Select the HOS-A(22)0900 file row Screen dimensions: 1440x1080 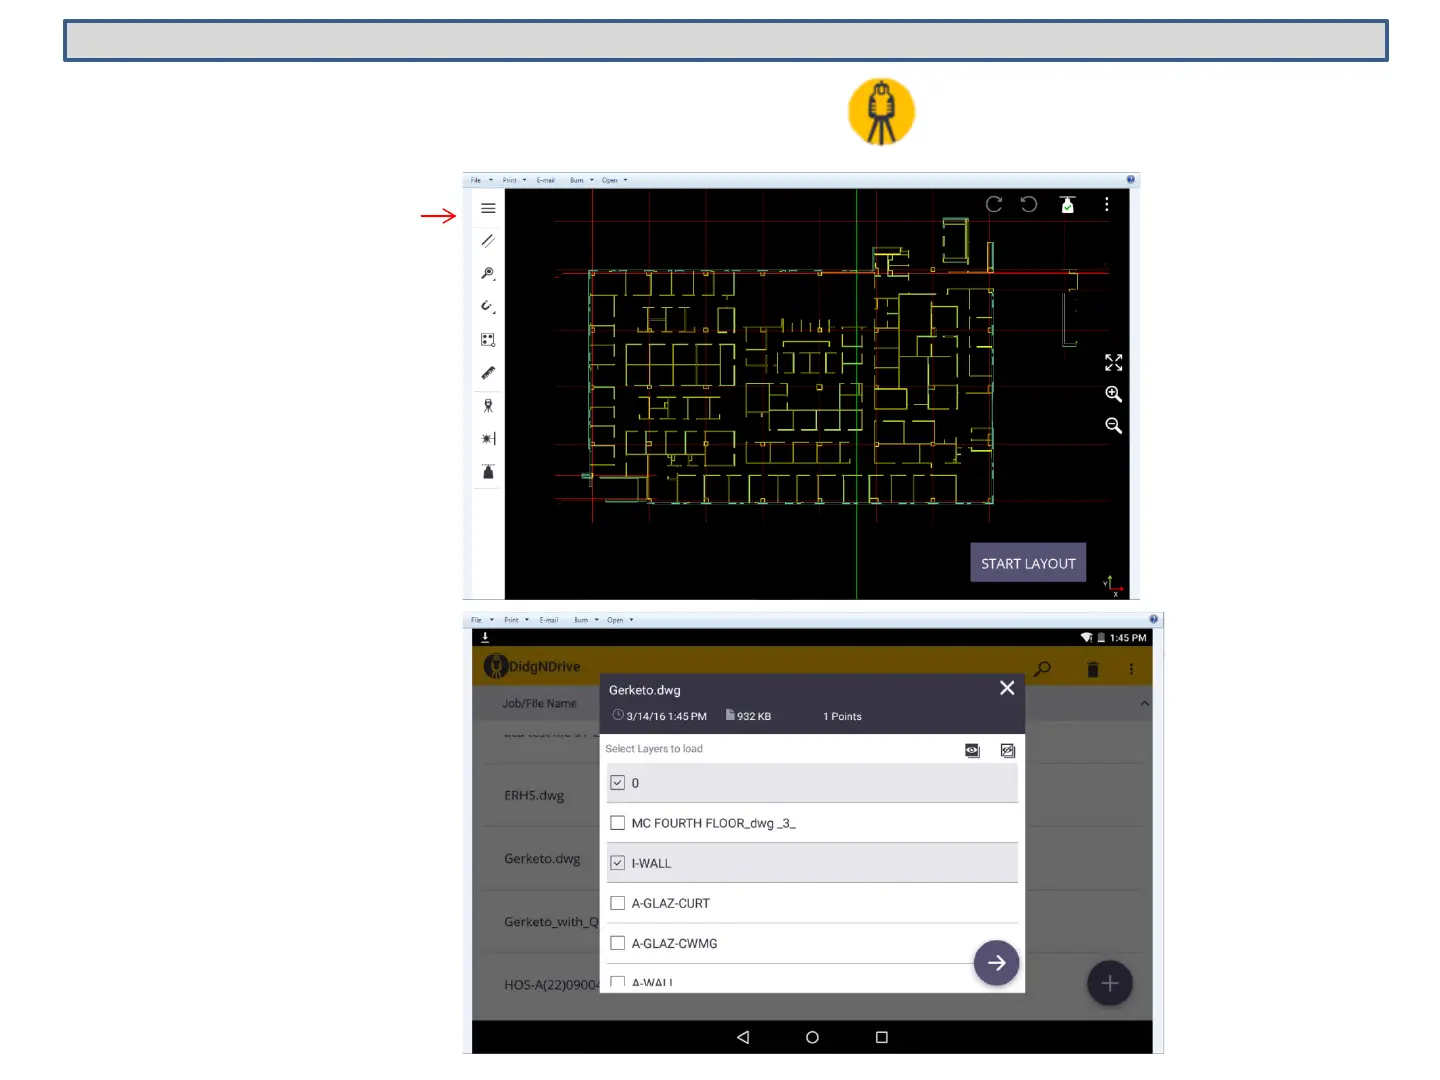click(x=551, y=985)
